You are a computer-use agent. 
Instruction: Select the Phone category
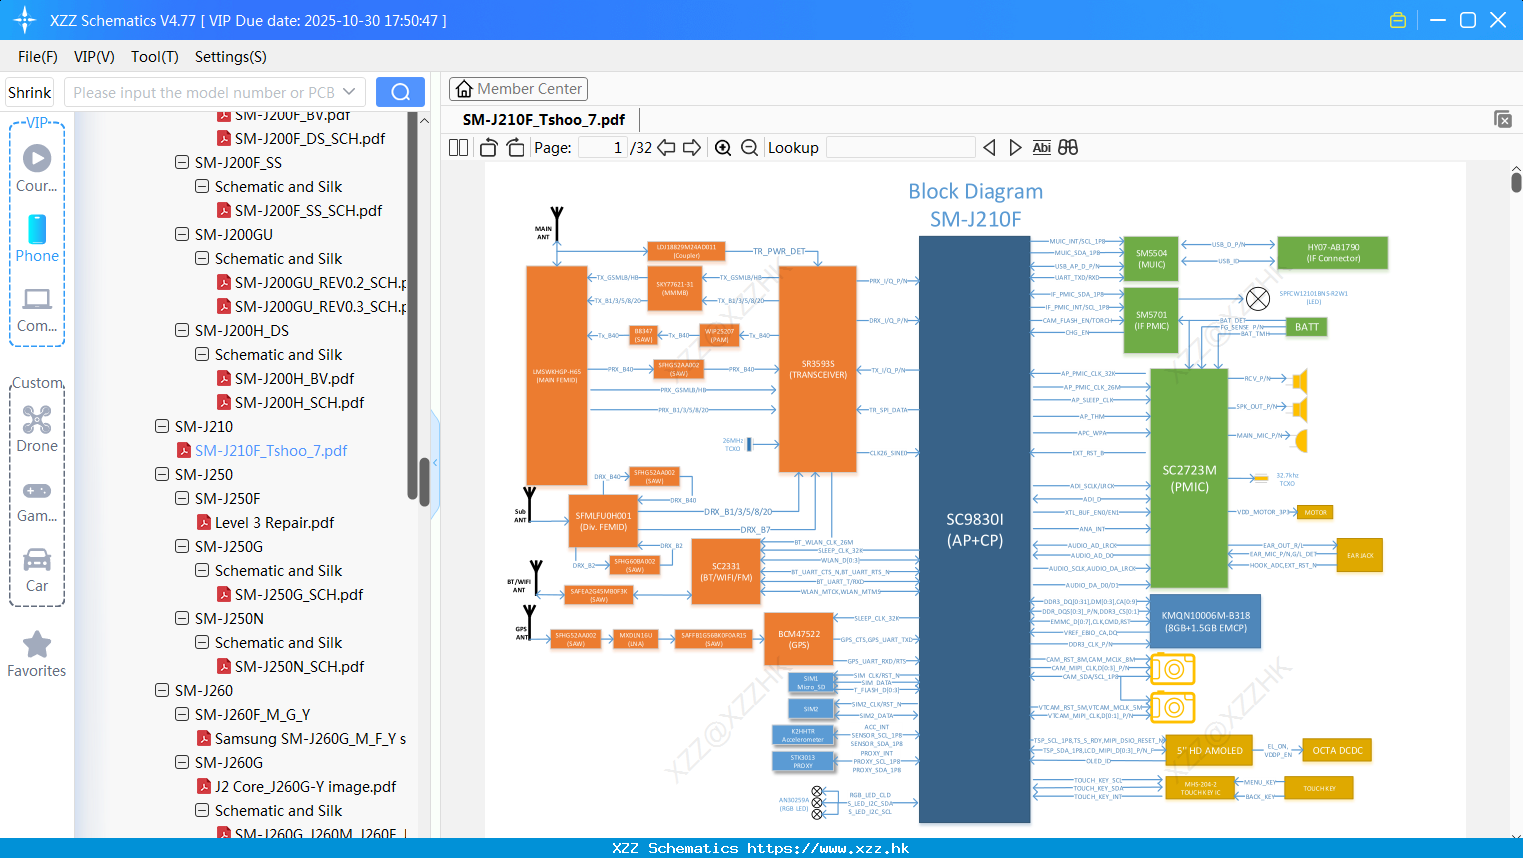[37, 238]
